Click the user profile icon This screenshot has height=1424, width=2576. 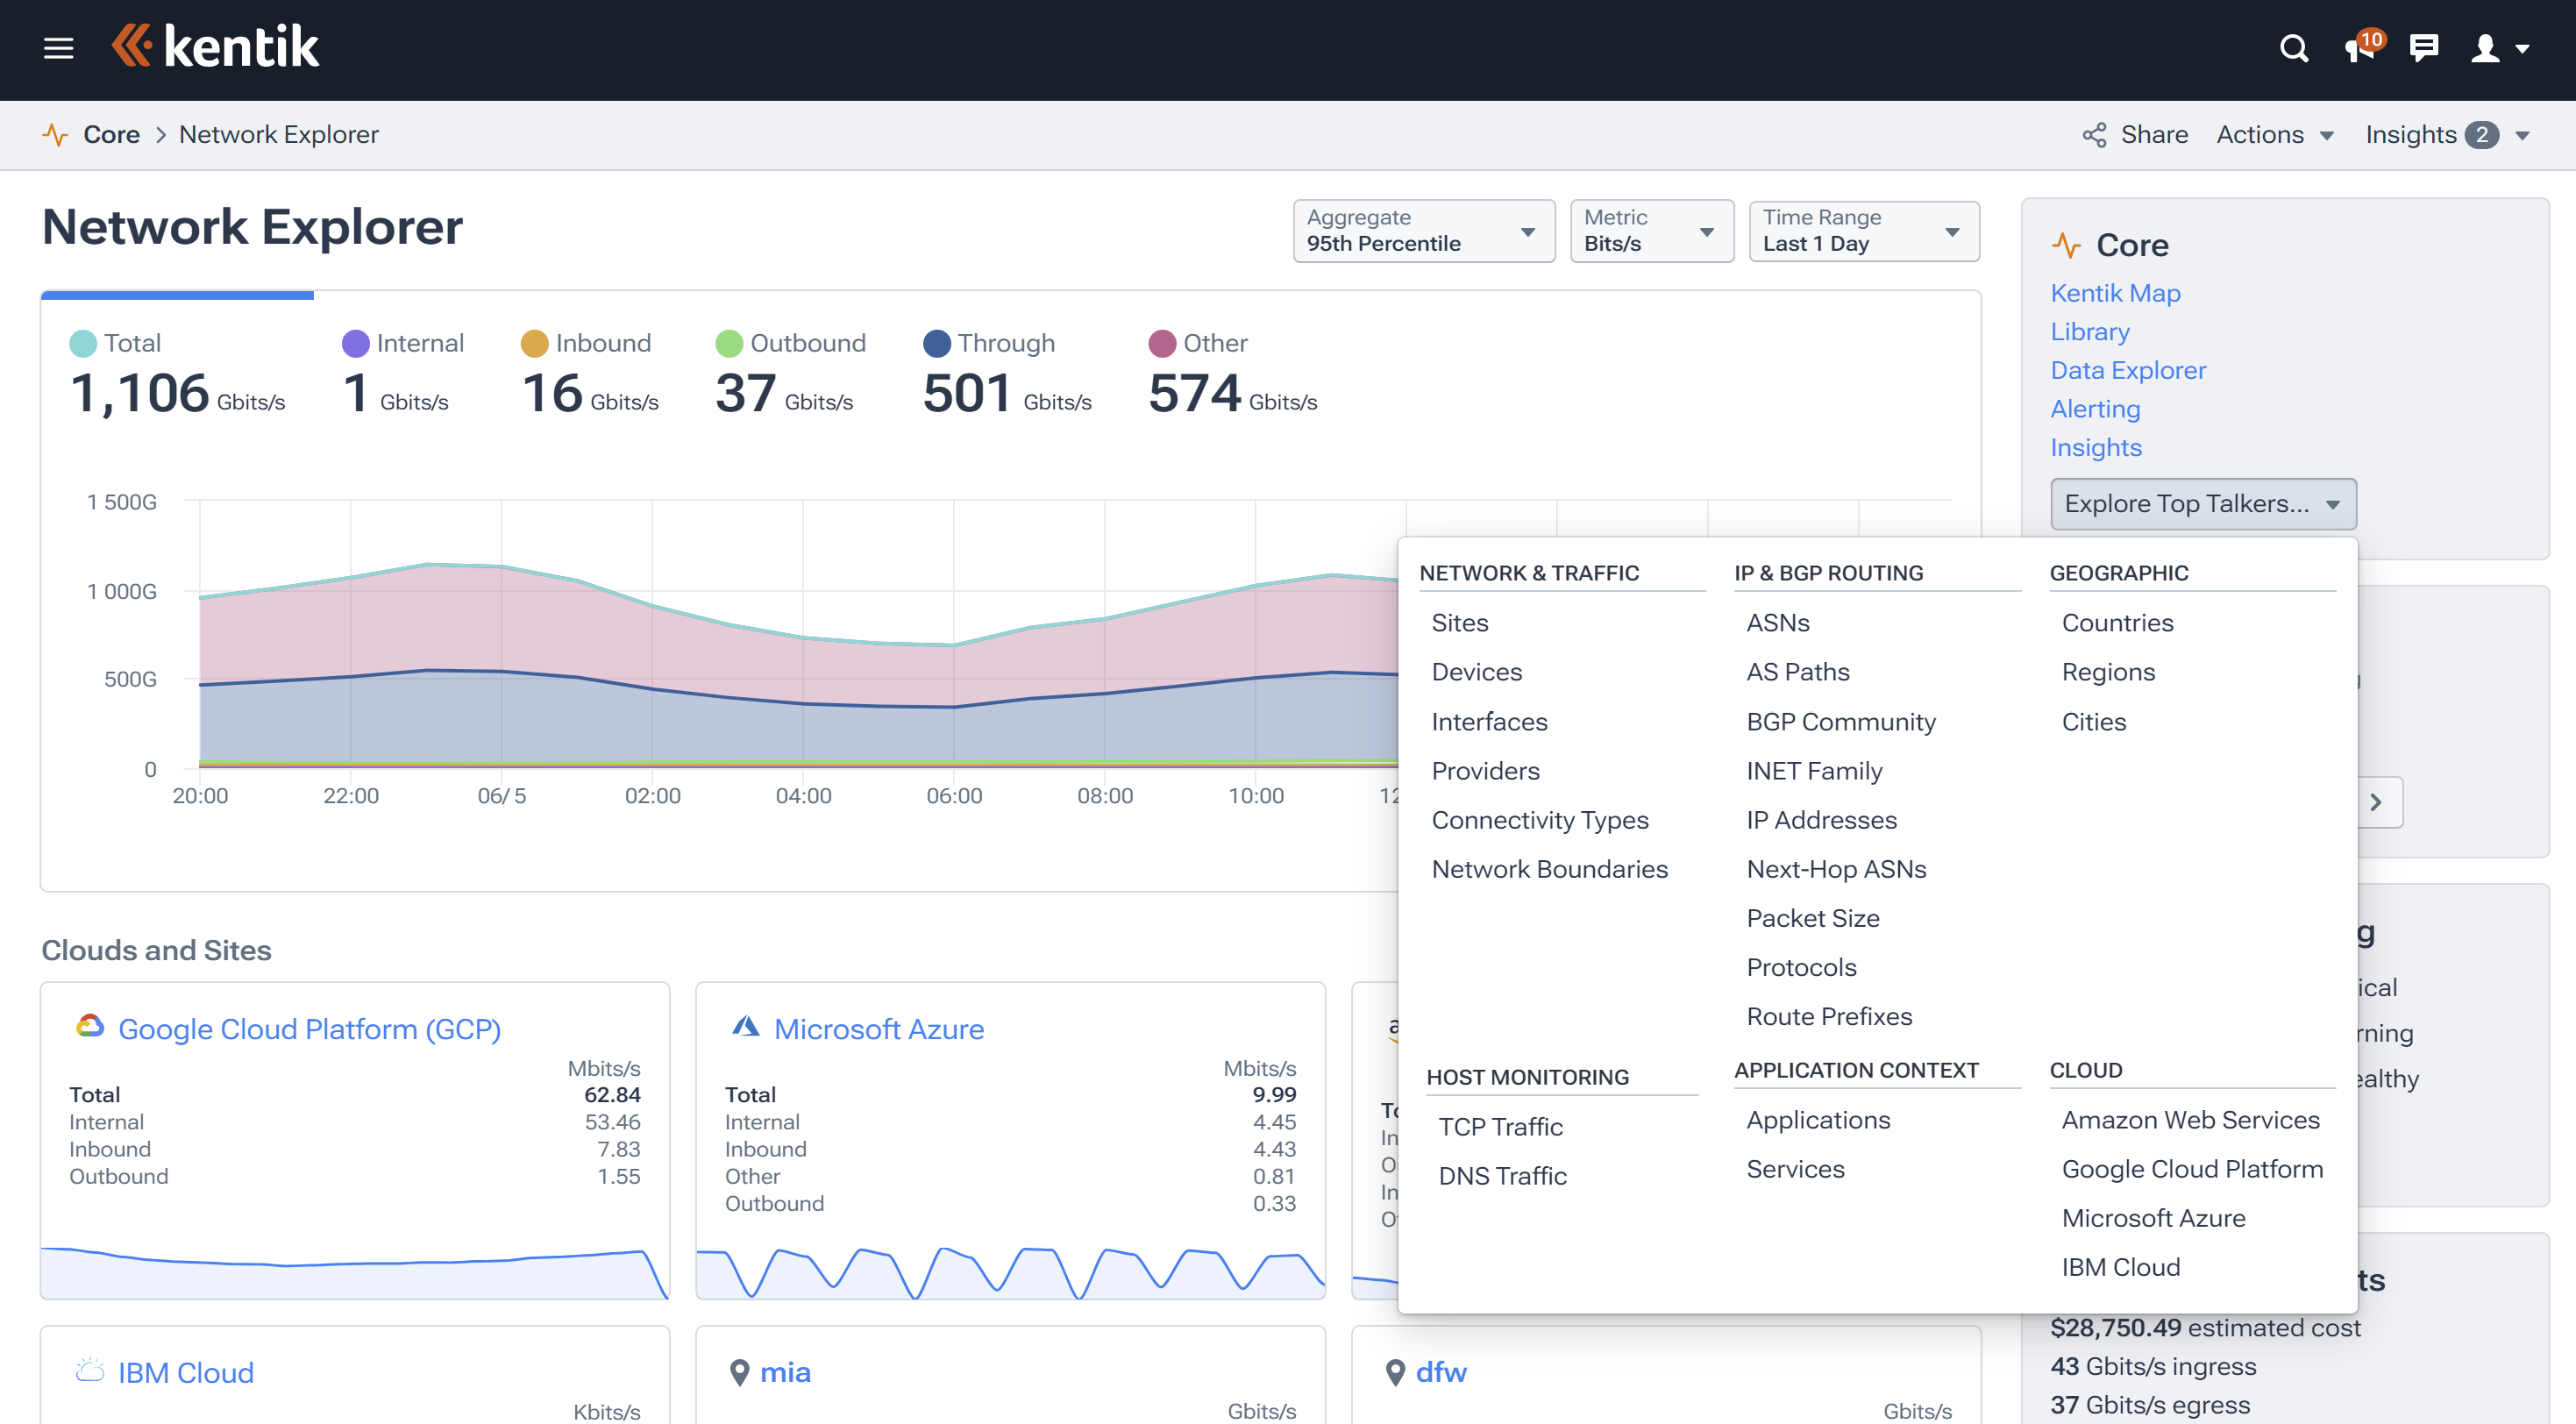coord(2487,49)
